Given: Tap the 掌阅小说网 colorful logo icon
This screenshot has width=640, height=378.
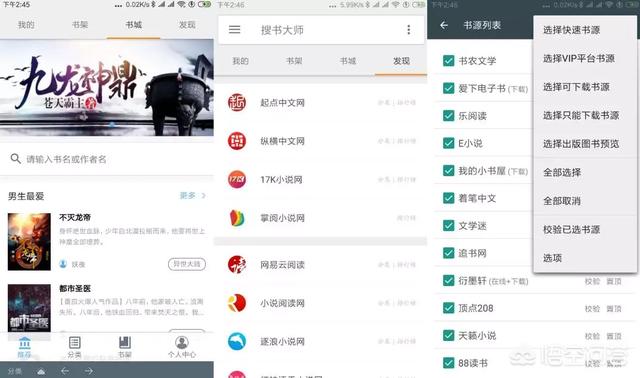Looking at the screenshot, I should point(237,218).
